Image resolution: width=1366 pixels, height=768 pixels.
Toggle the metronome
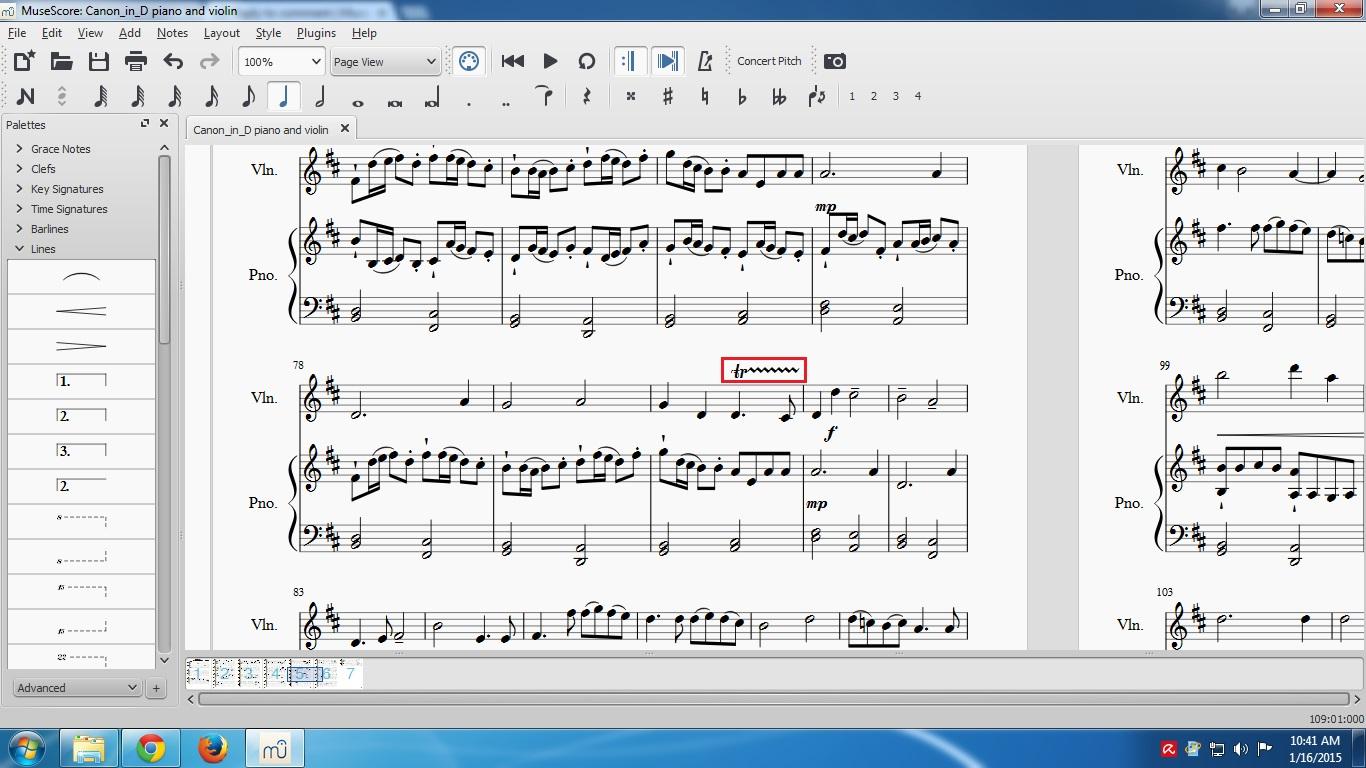704,61
